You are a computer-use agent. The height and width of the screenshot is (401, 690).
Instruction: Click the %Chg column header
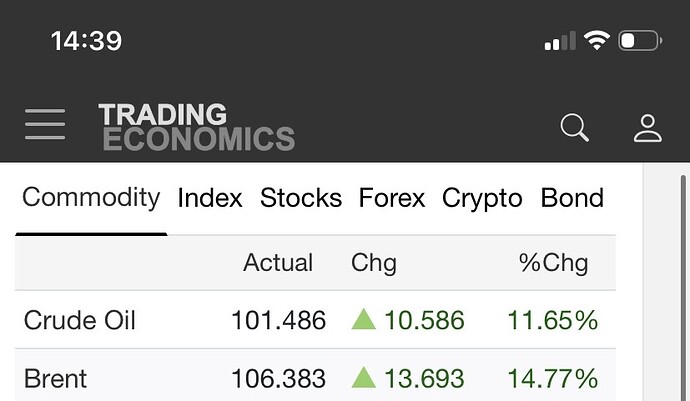tap(553, 263)
